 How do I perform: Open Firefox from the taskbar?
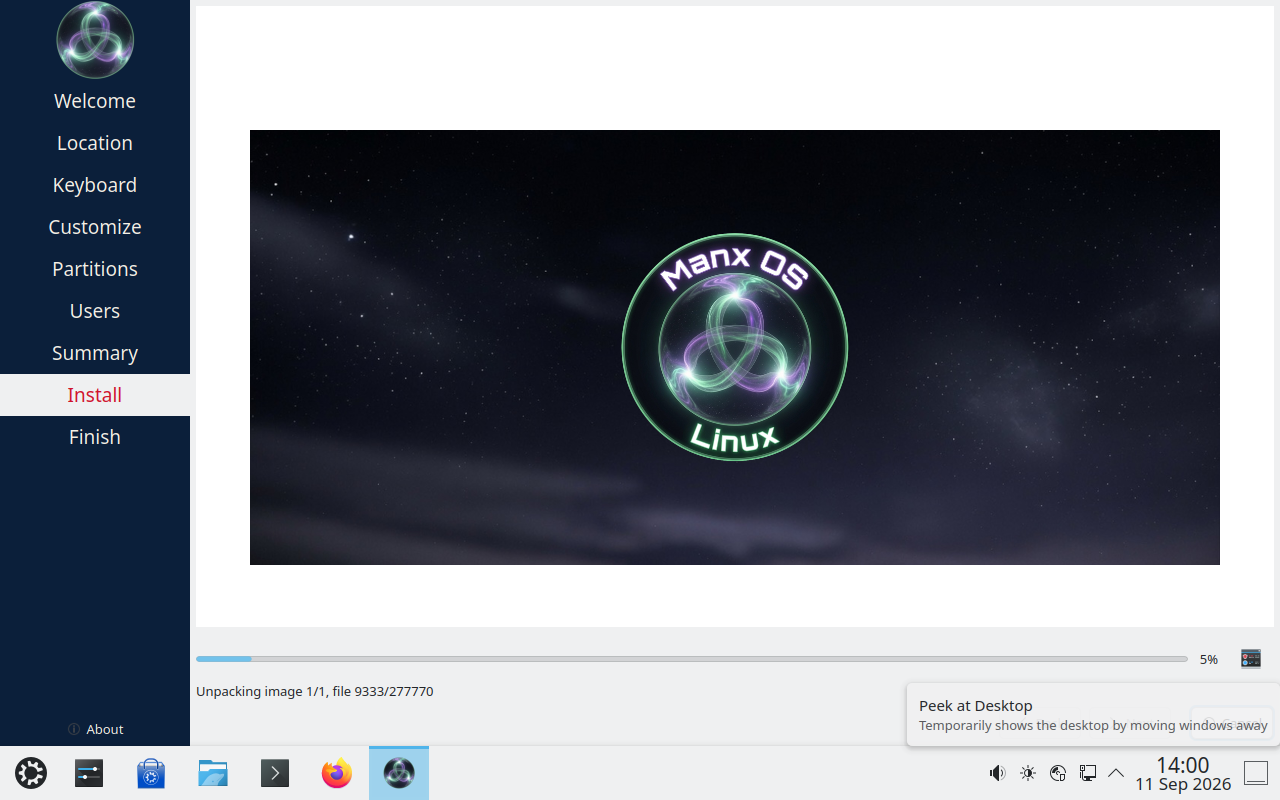337,773
